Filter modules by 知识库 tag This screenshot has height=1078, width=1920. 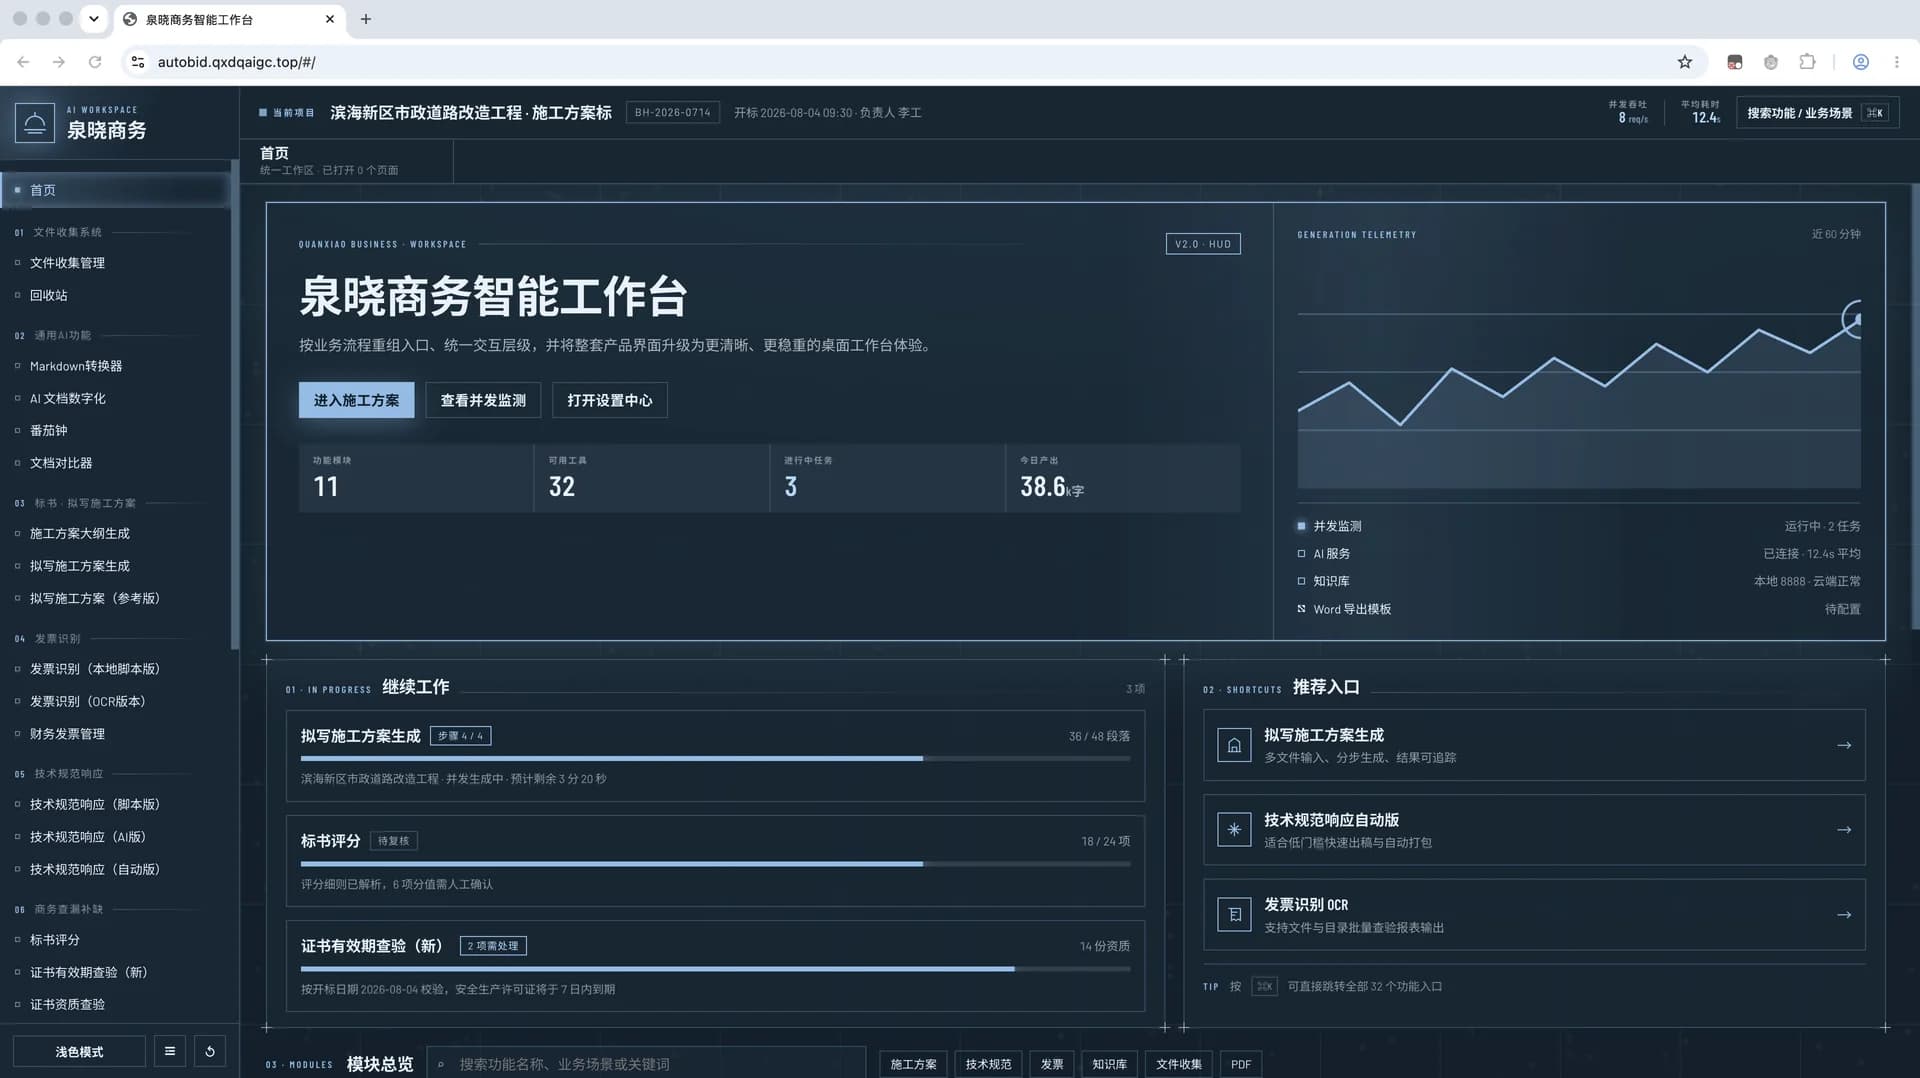1109,1064
